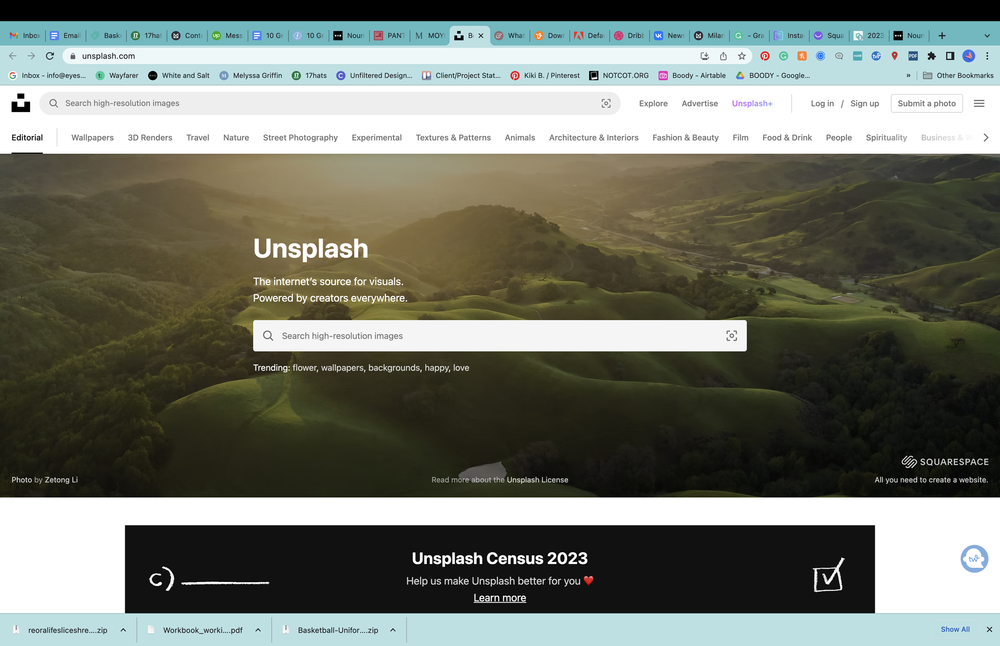Open Textures & Patterns category
The height and width of the screenshot is (646, 1000).
(x=453, y=137)
